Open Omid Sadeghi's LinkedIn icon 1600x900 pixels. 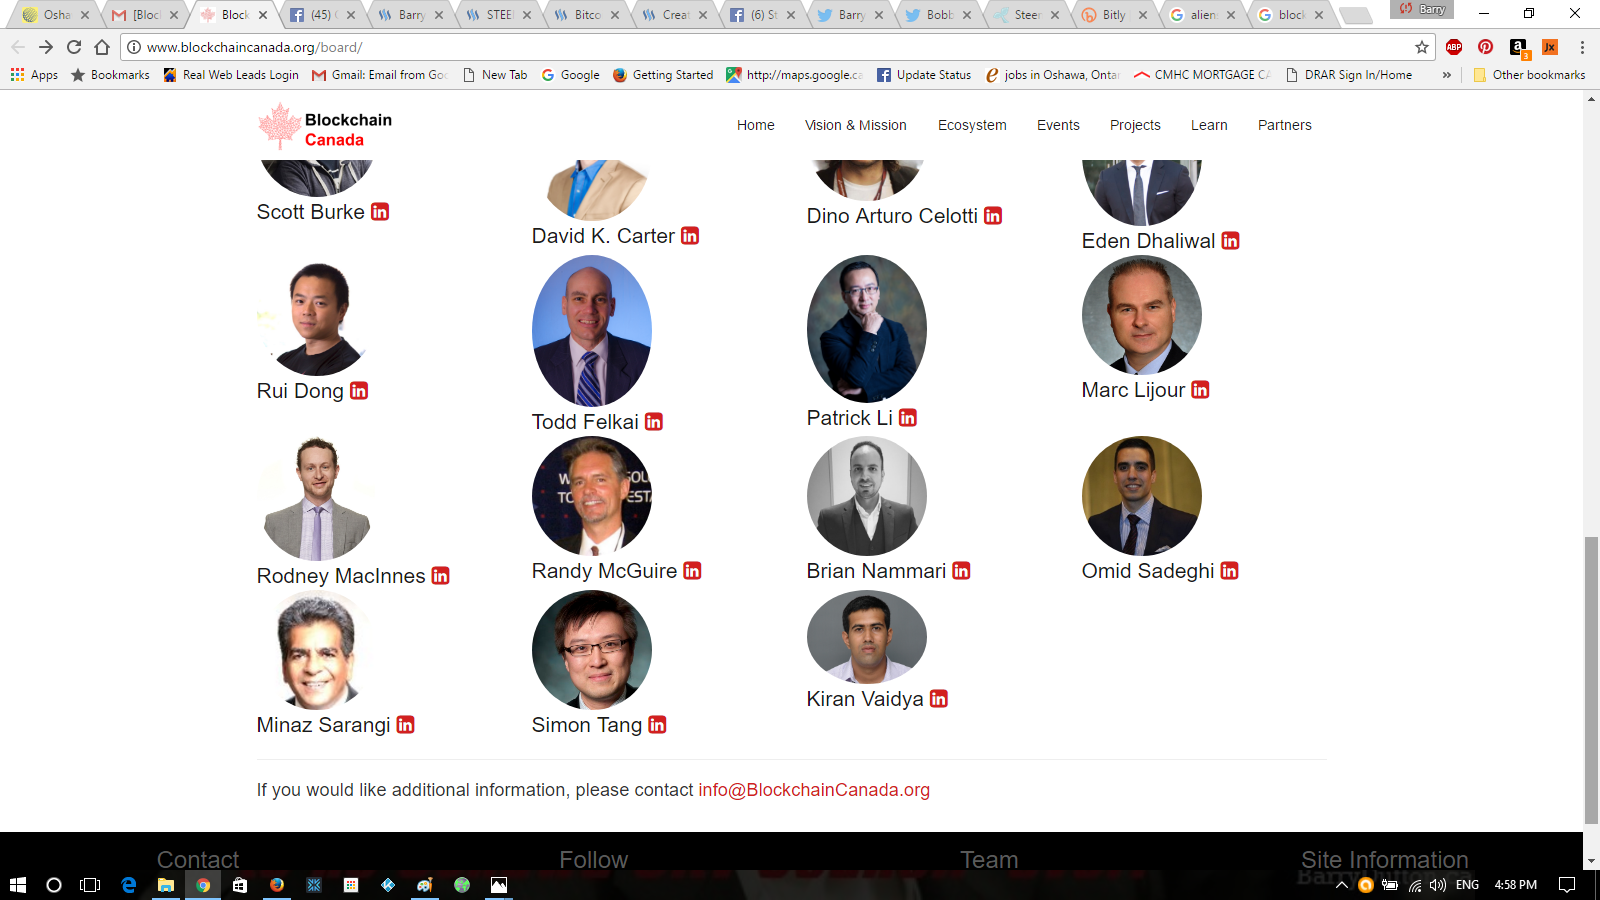[1230, 571]
